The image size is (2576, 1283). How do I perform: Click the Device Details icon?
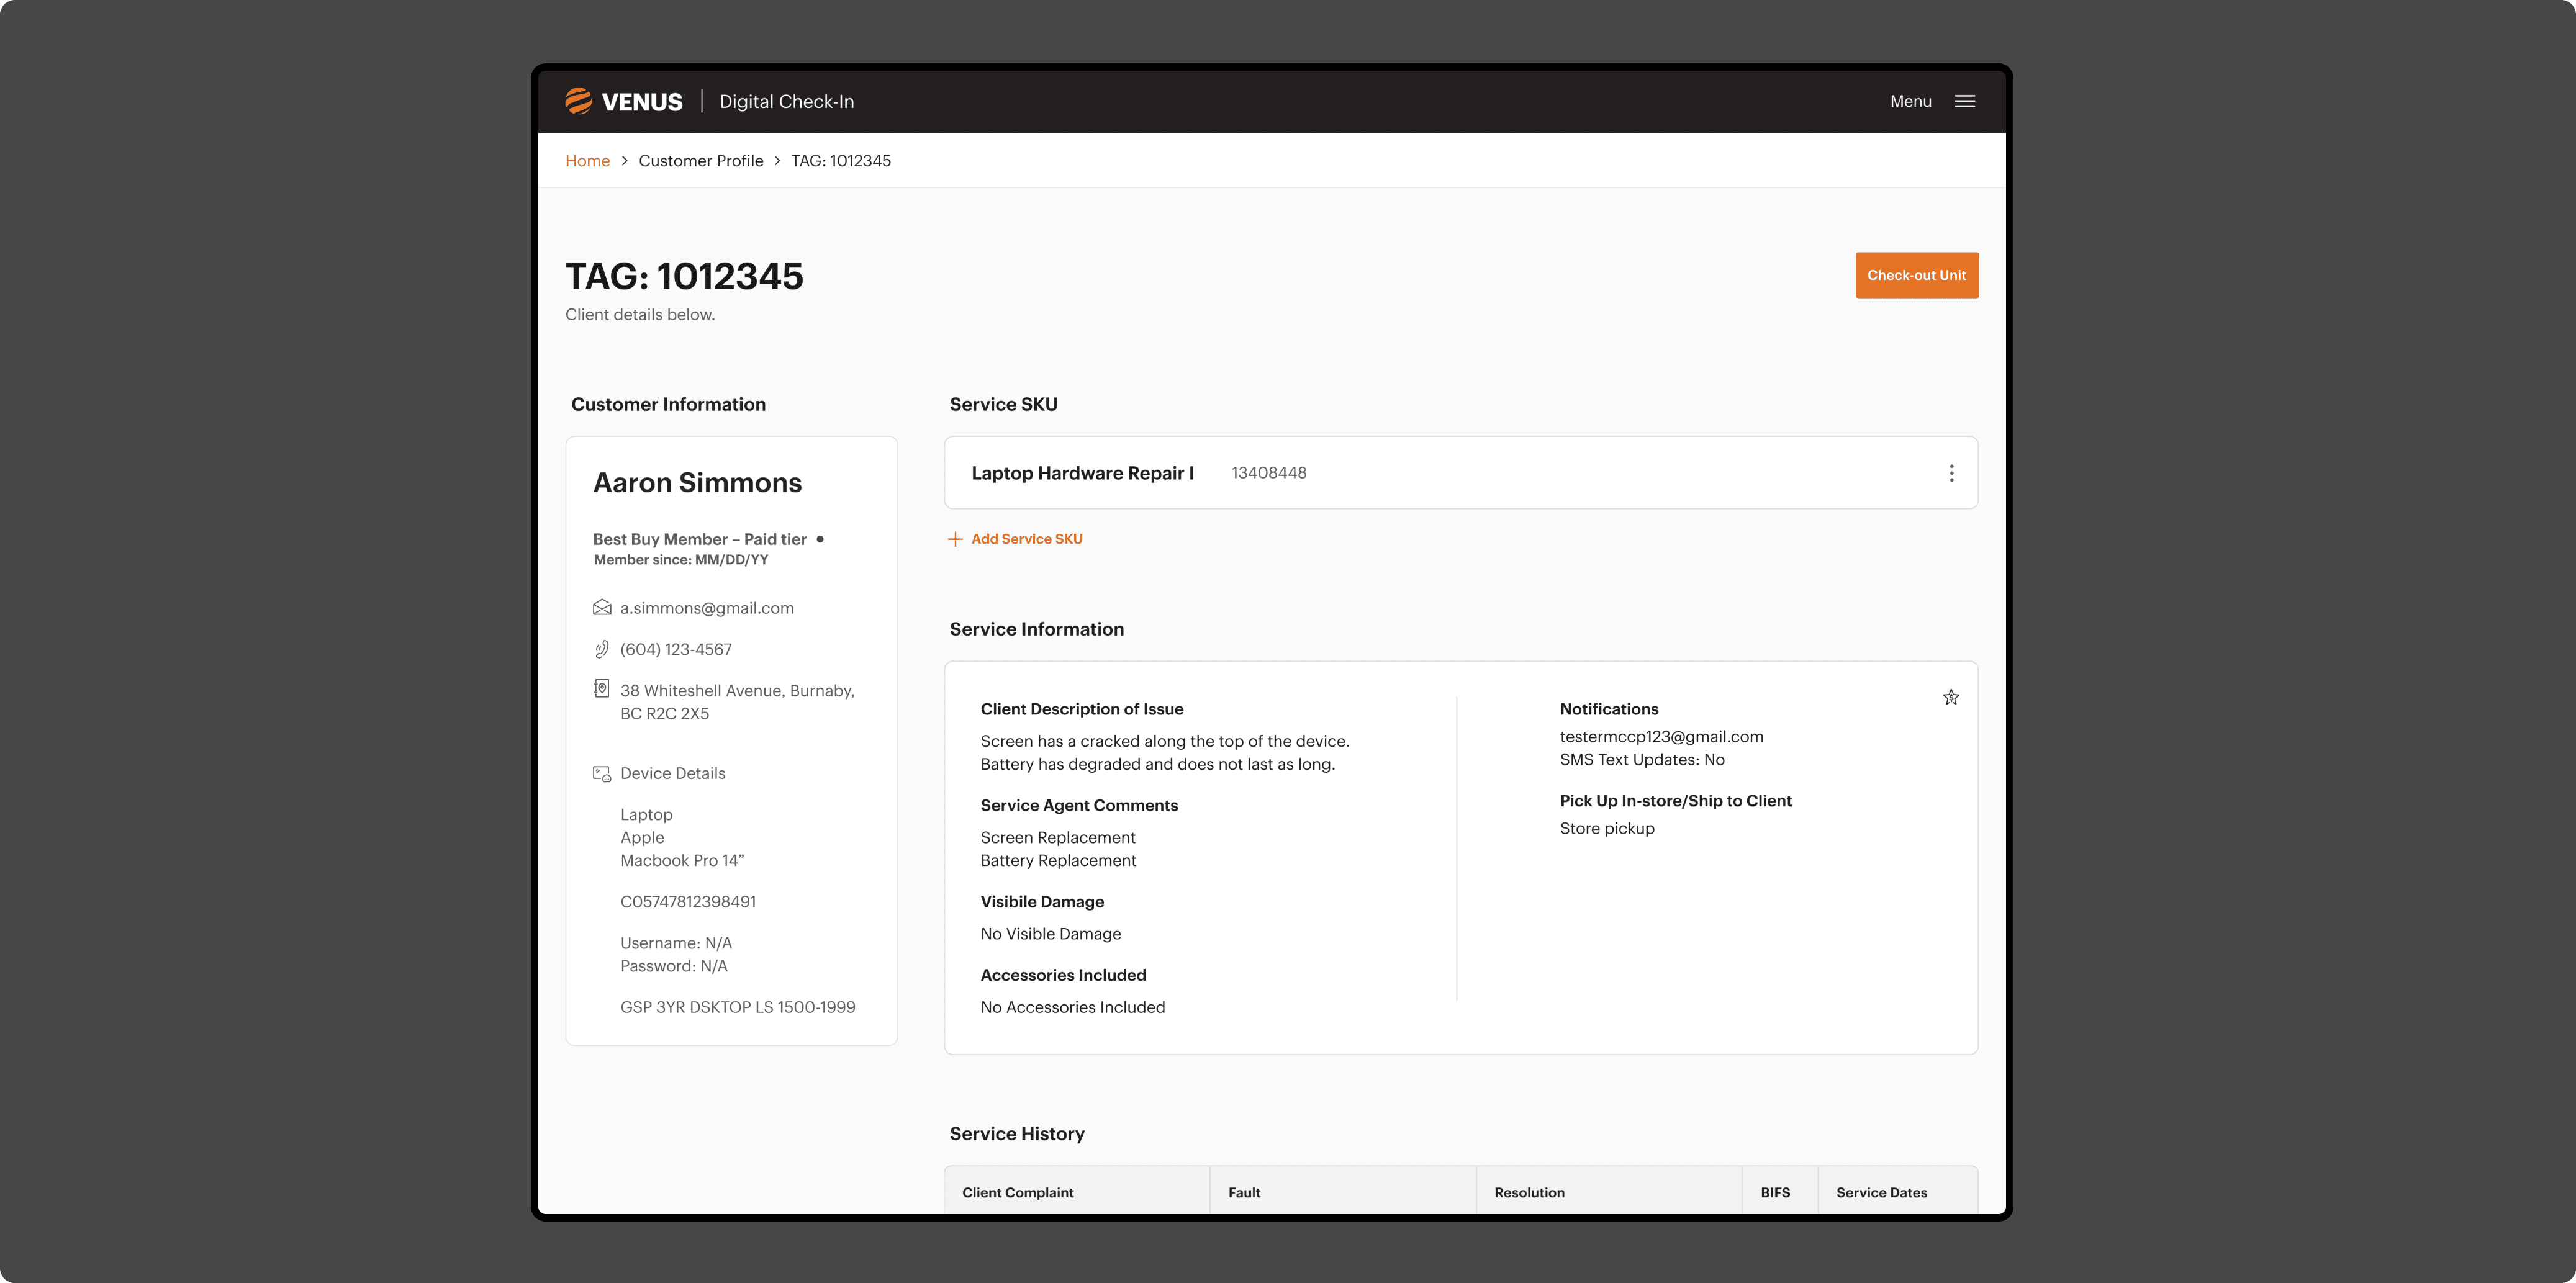tap(602, 773)
